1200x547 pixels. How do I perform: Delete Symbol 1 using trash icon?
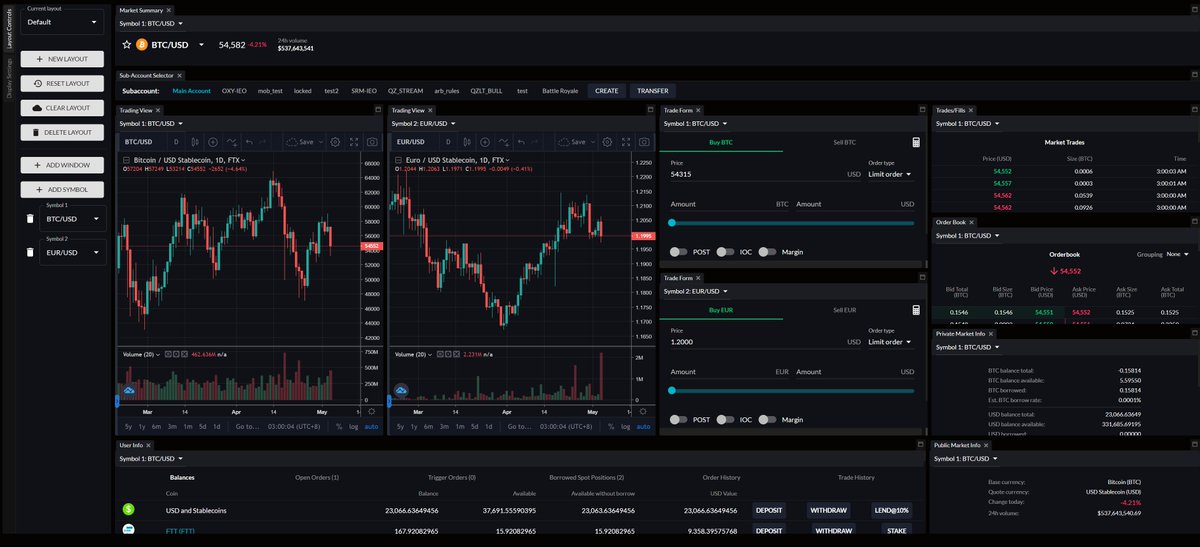coord(30,219)
